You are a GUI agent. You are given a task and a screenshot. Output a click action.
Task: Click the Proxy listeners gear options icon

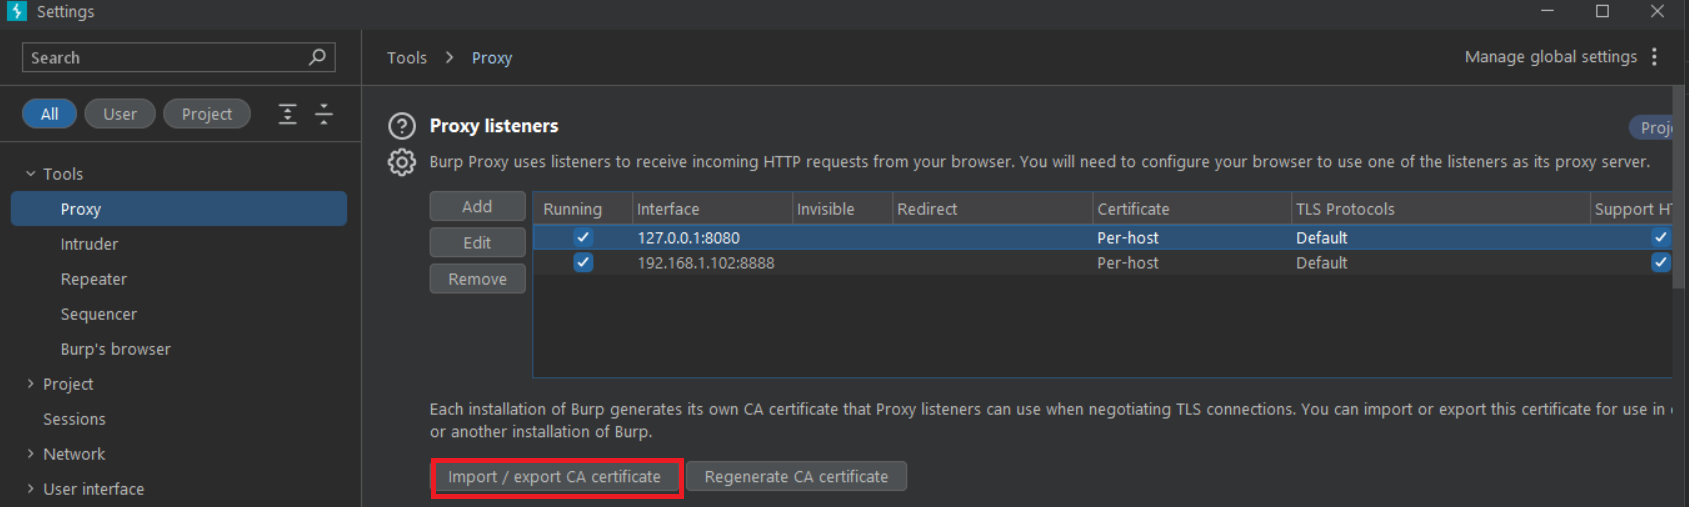pyautogui.click(x=402, y=162)
